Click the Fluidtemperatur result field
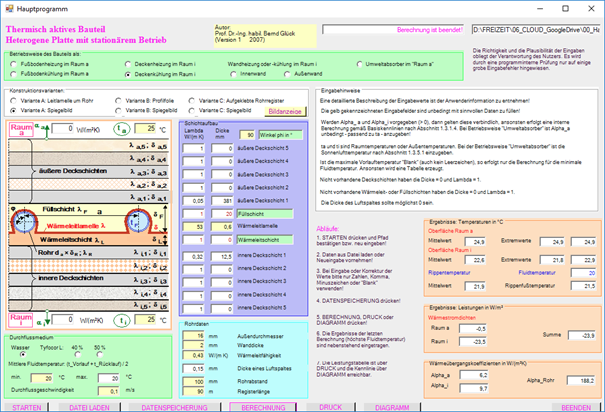This screenshot has height=412, width=605. pos(584,273)
